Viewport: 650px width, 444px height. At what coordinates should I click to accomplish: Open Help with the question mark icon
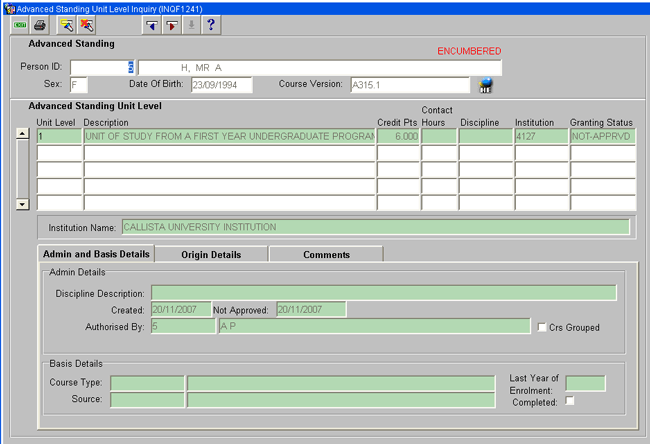(211, 23)
